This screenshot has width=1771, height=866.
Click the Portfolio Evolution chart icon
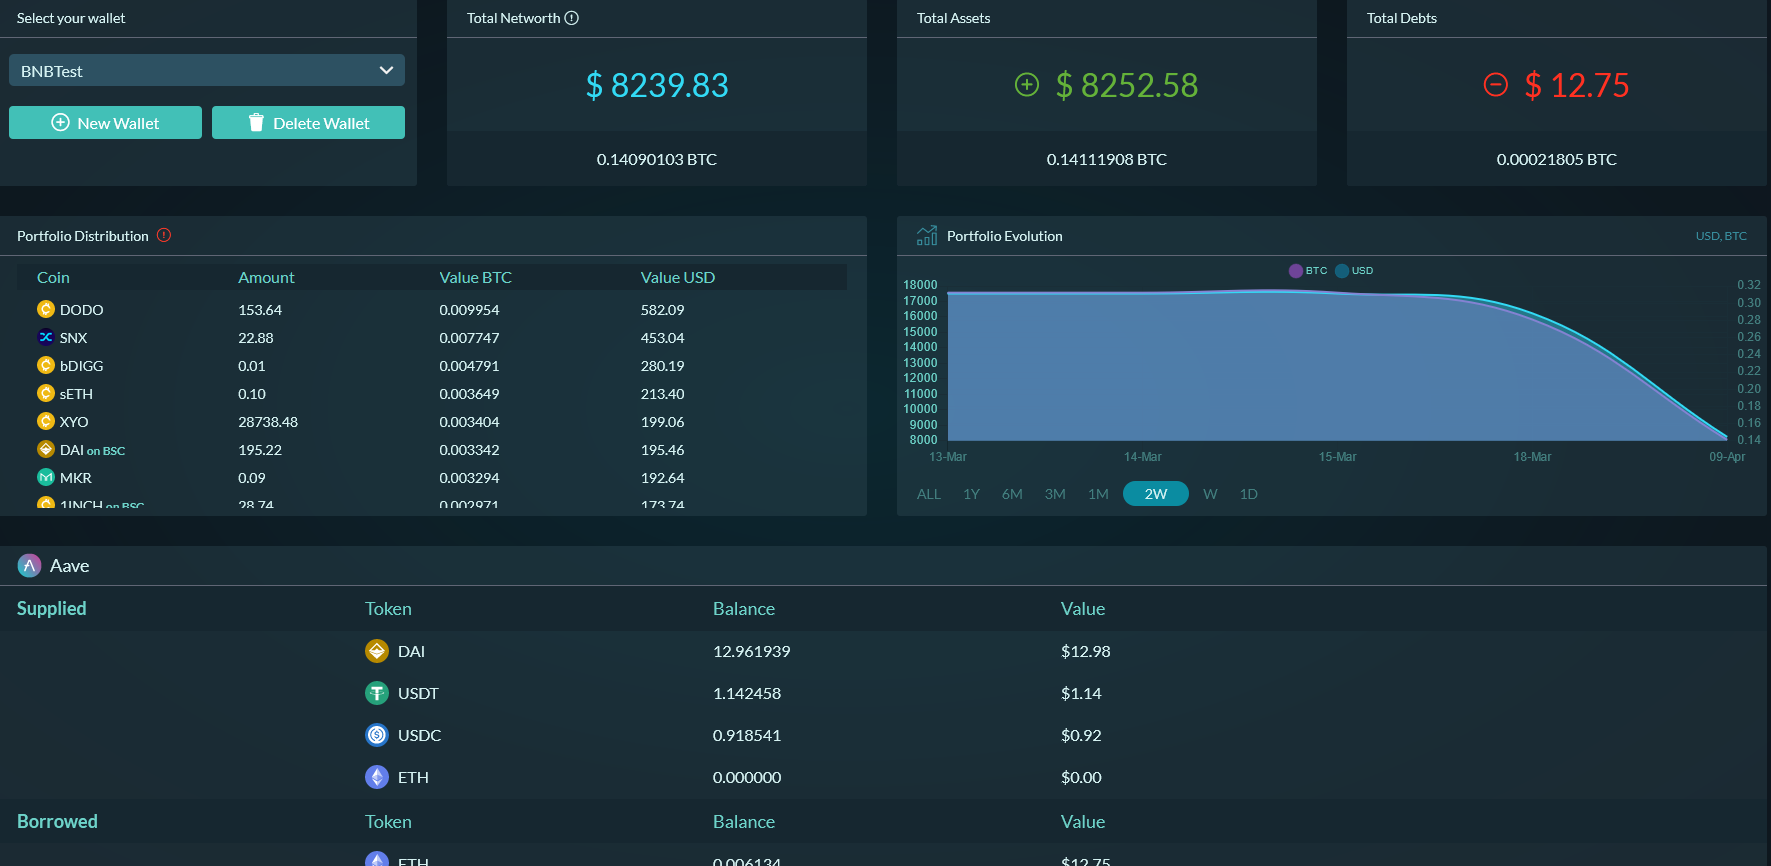pos(927,235)
